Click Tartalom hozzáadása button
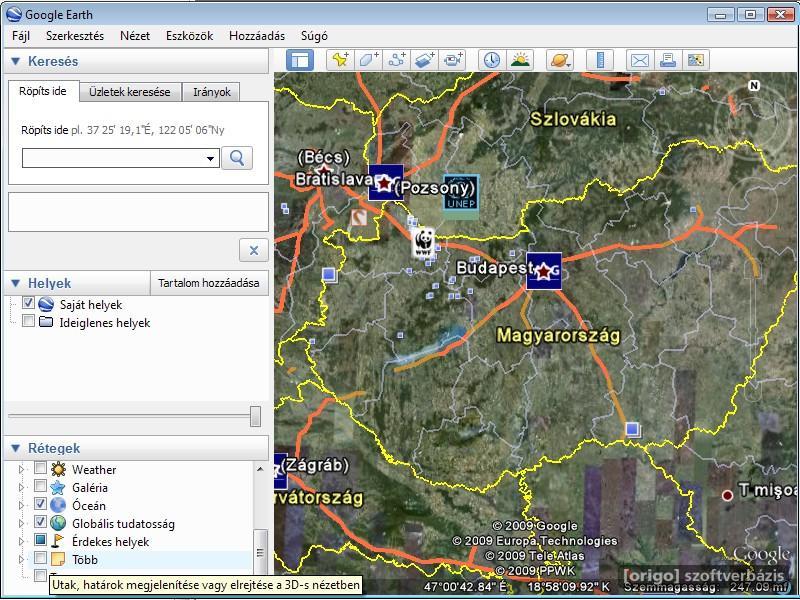The image size is (800, 600). [x=209, y=283]
